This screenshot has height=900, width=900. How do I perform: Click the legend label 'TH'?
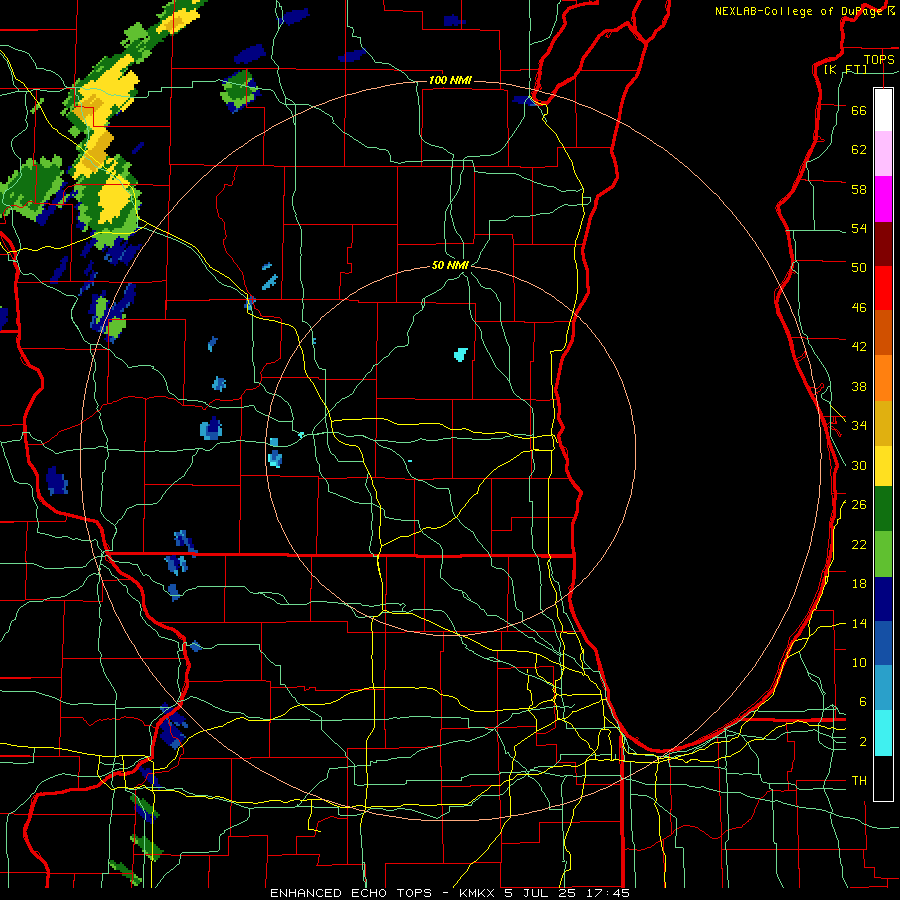click(859, 781)
